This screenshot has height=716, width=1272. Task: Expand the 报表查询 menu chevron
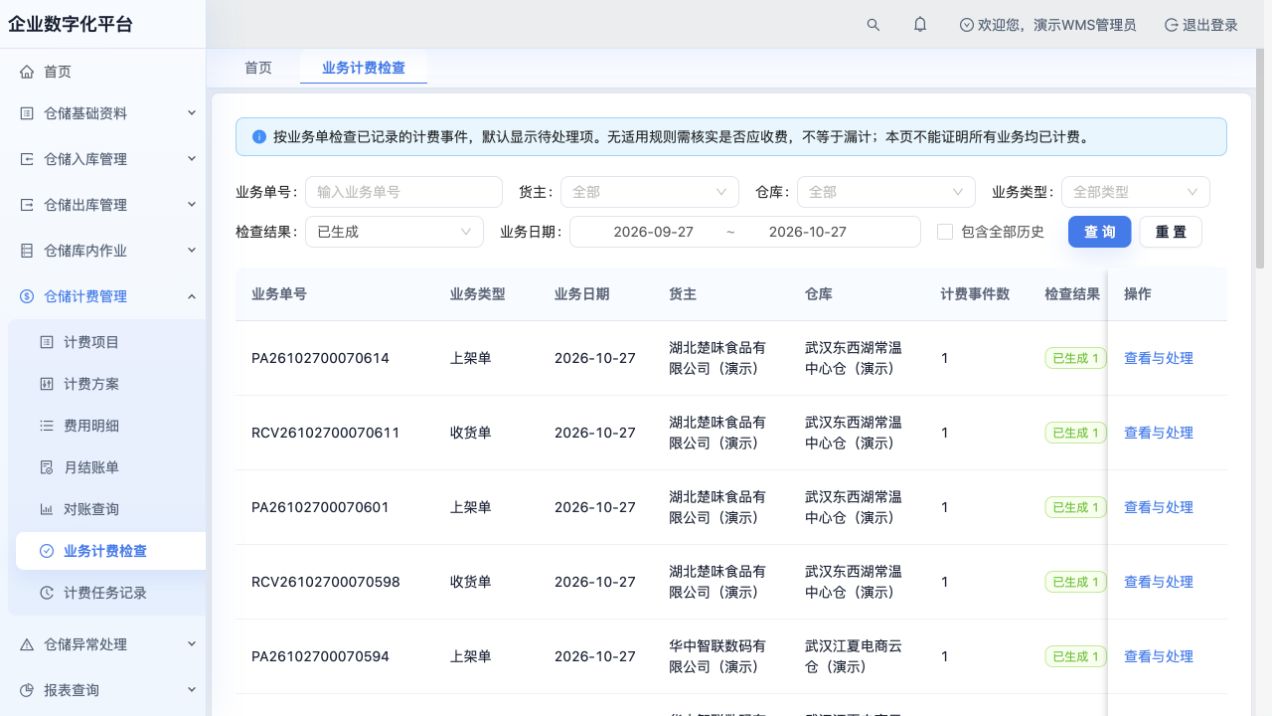[192, 689]
